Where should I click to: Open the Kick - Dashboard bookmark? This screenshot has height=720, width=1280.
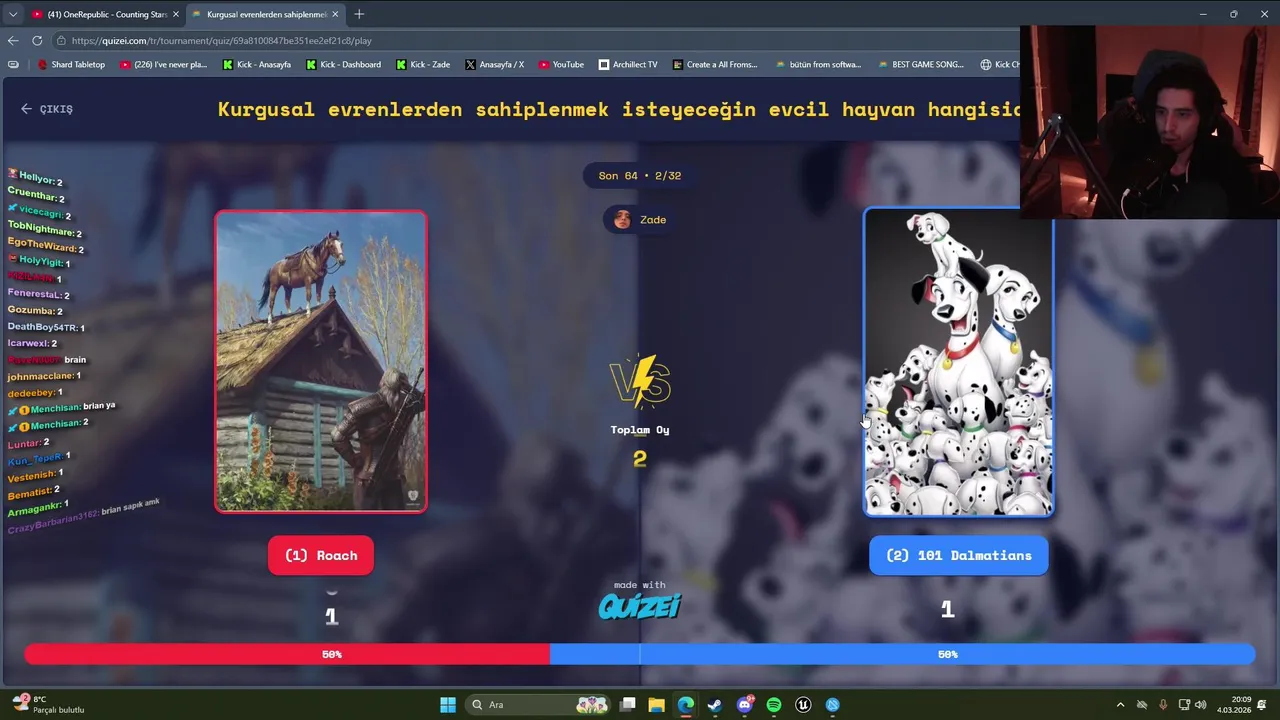pos(343,64)
